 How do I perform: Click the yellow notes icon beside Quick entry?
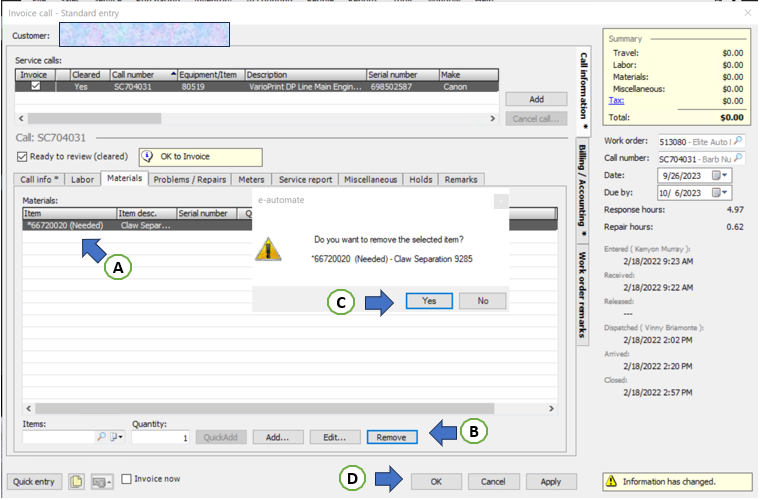tap(76, 482)
